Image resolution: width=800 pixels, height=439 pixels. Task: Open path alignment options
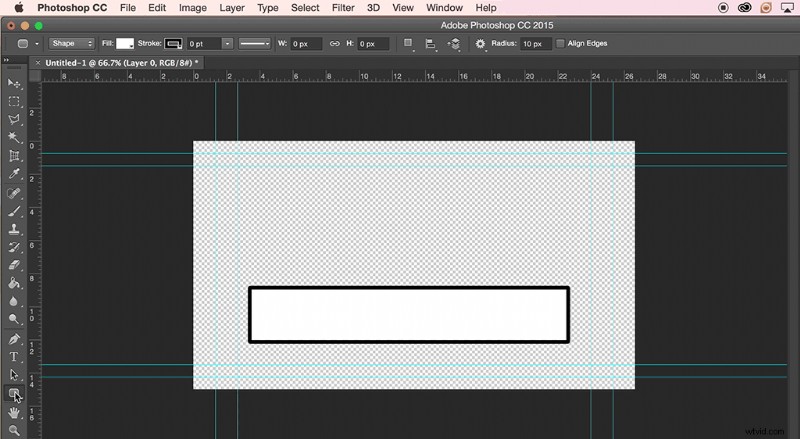[x=431, y=44]
